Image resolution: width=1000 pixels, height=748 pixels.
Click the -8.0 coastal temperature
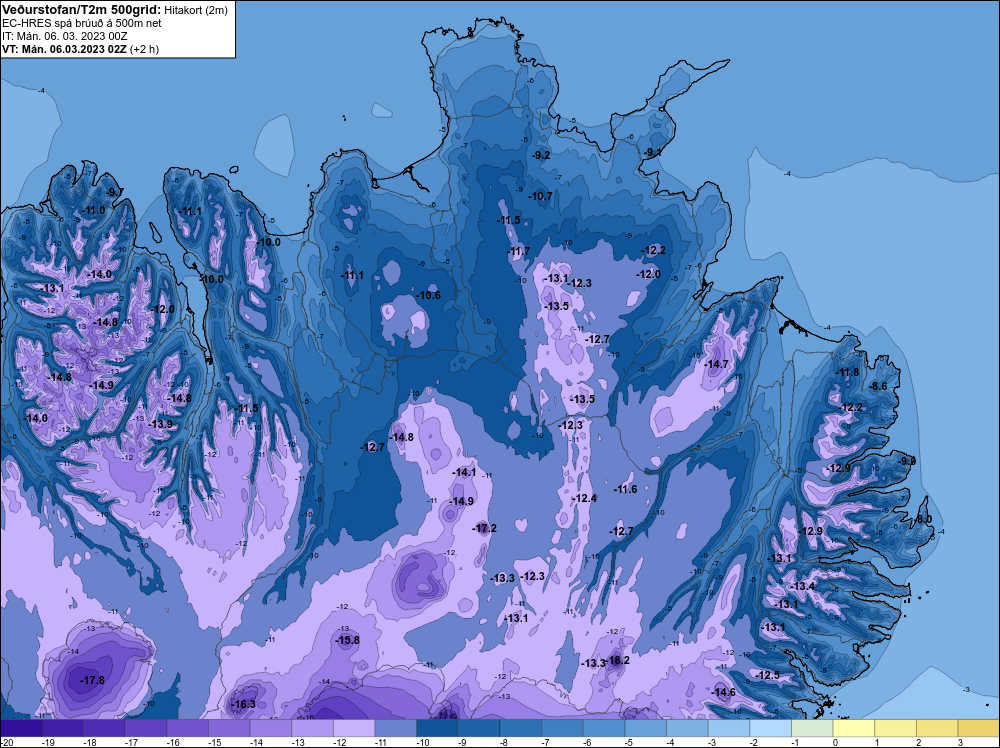(x=924, y=519)
